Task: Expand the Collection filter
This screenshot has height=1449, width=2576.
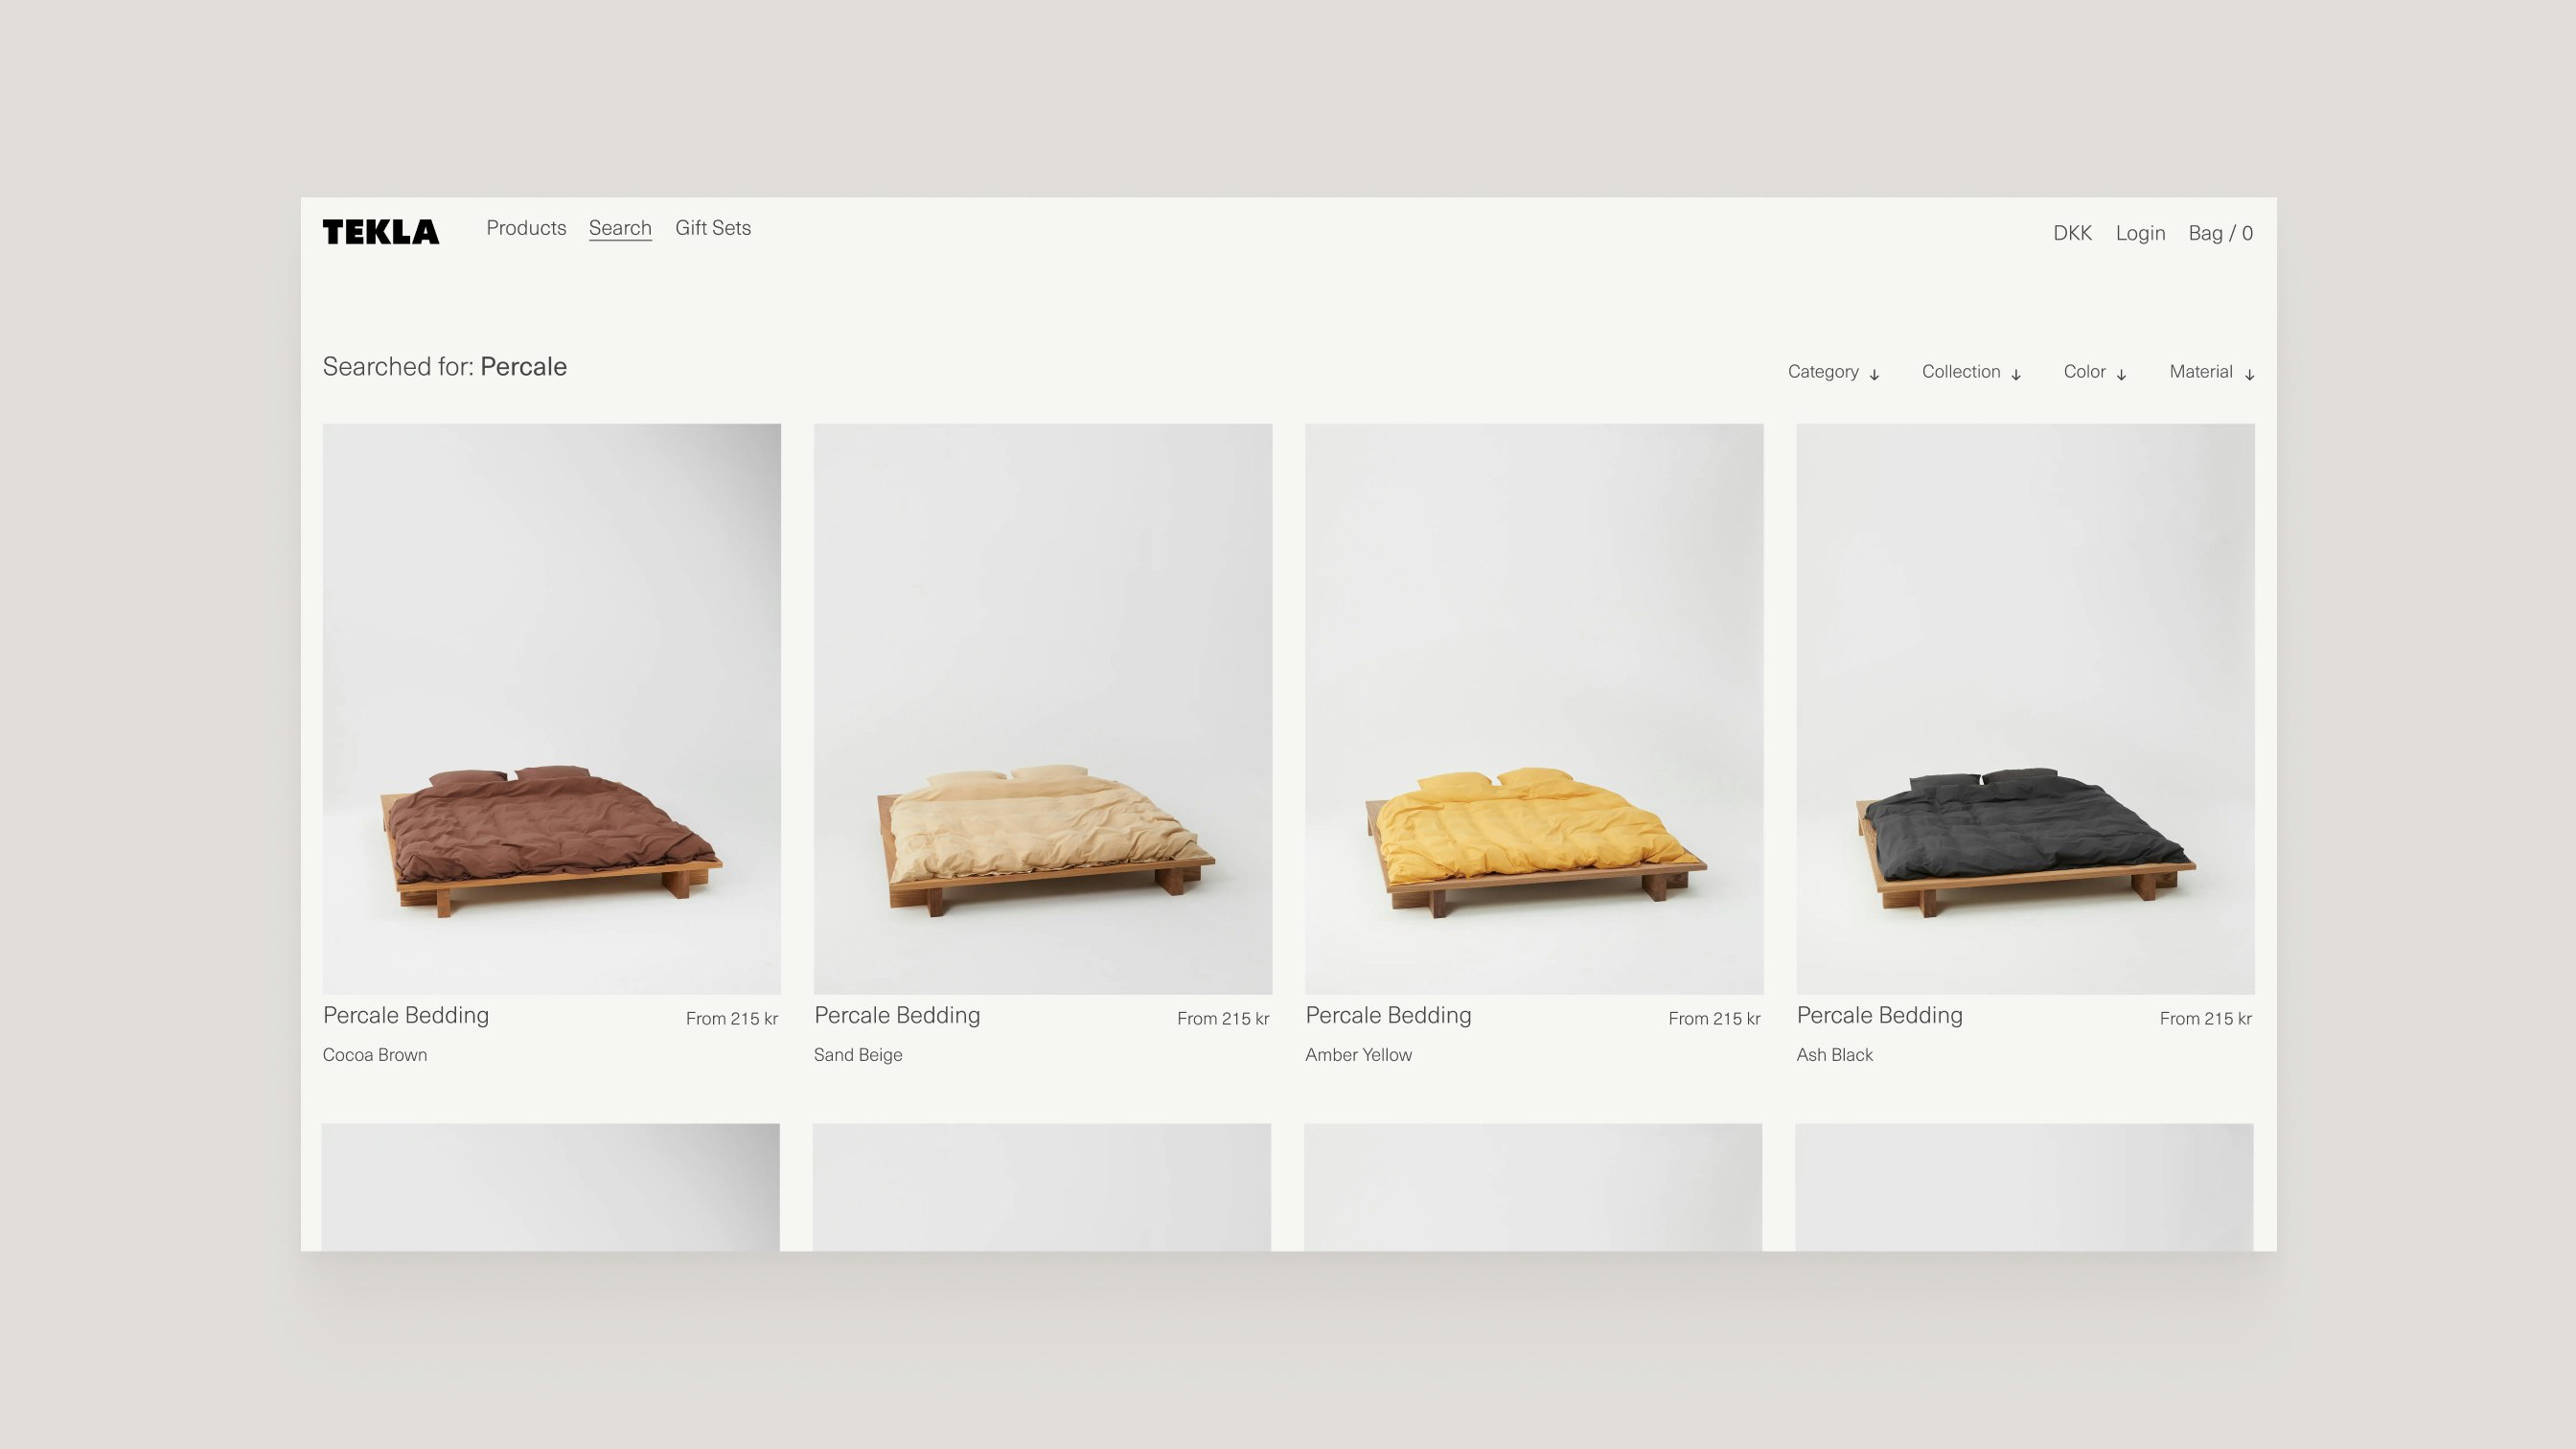Action: (x=1971, y=372)
